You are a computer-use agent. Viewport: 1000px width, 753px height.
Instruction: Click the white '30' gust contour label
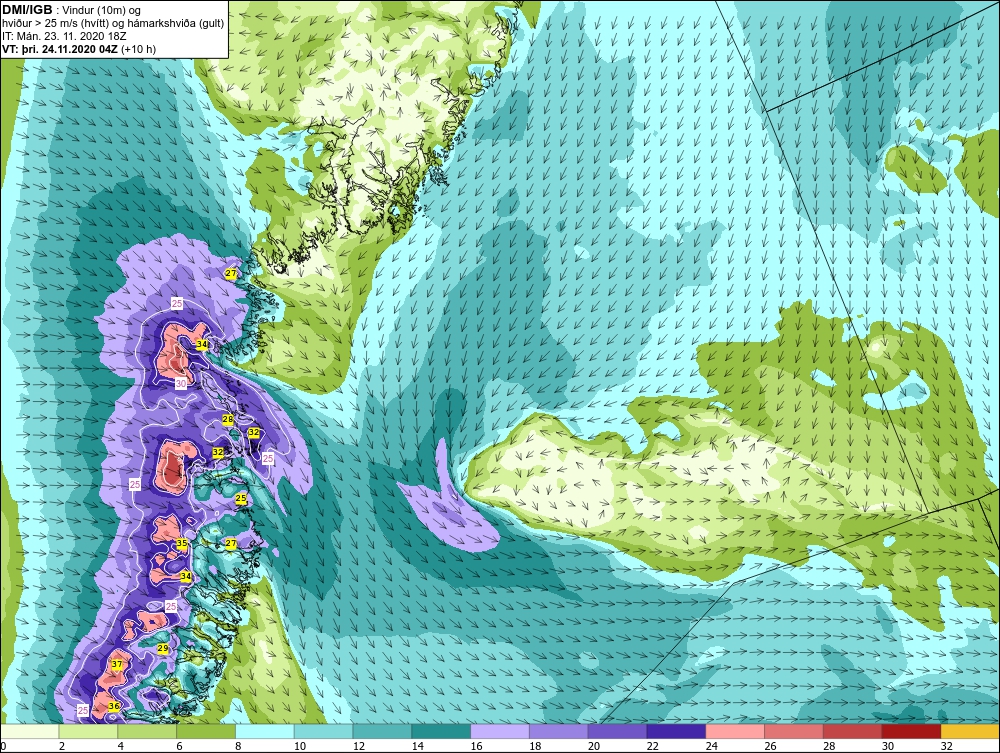(x=181, y=384)
